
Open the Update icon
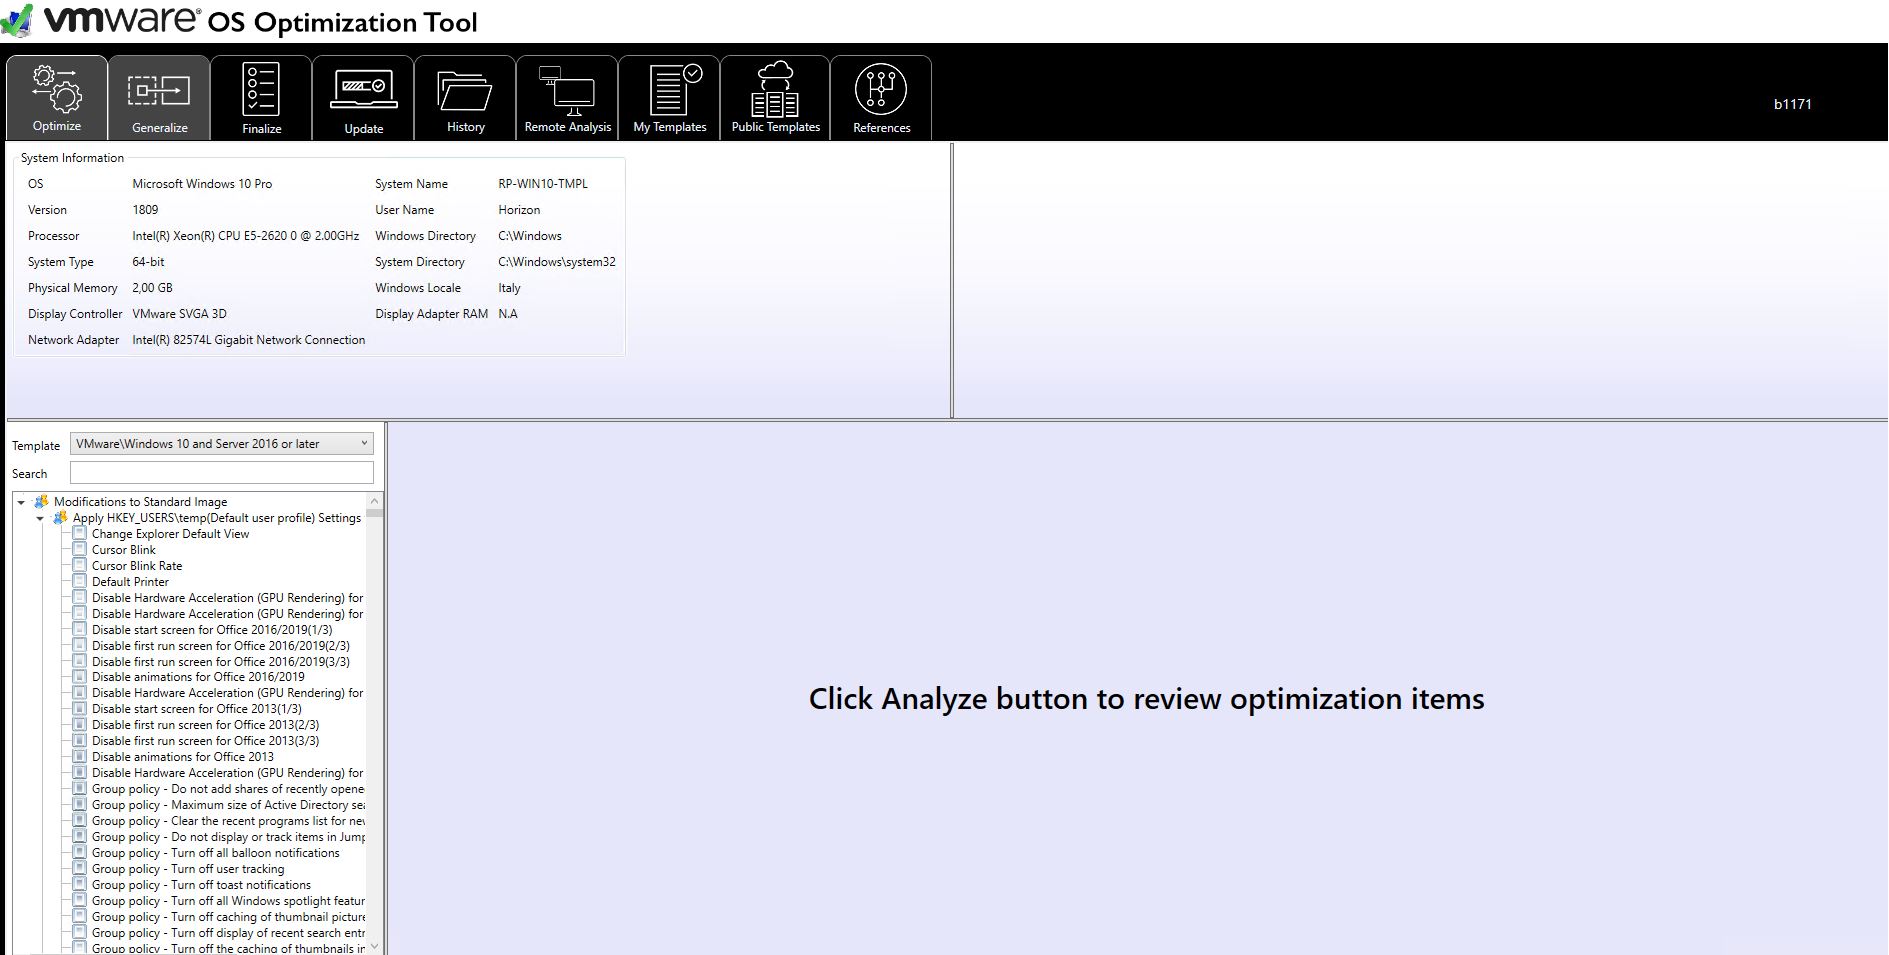pyautogui.click(x=364, y=89)
